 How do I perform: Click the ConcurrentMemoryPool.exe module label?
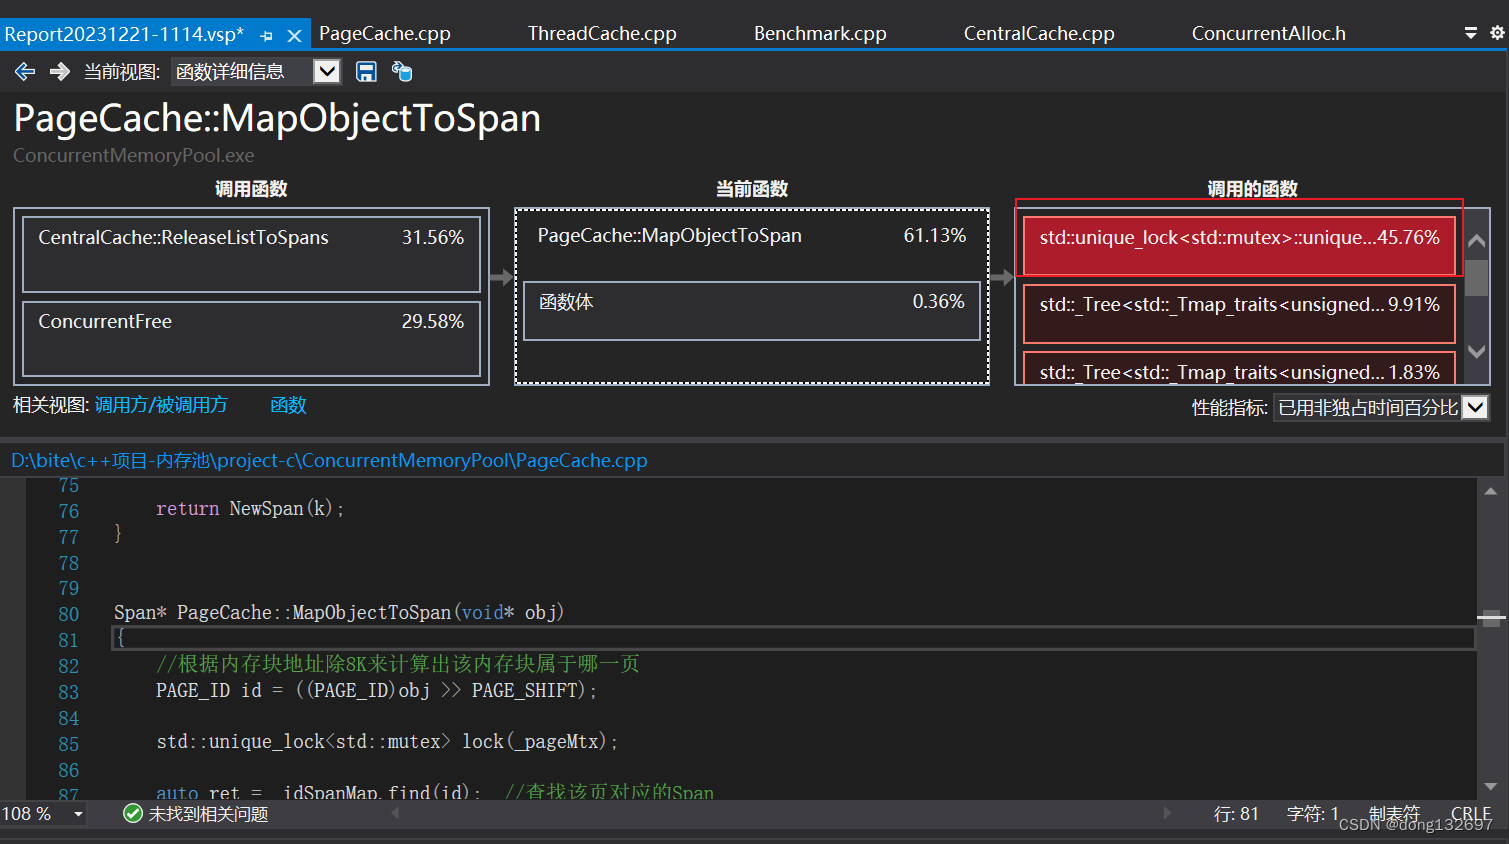point(134,156)
